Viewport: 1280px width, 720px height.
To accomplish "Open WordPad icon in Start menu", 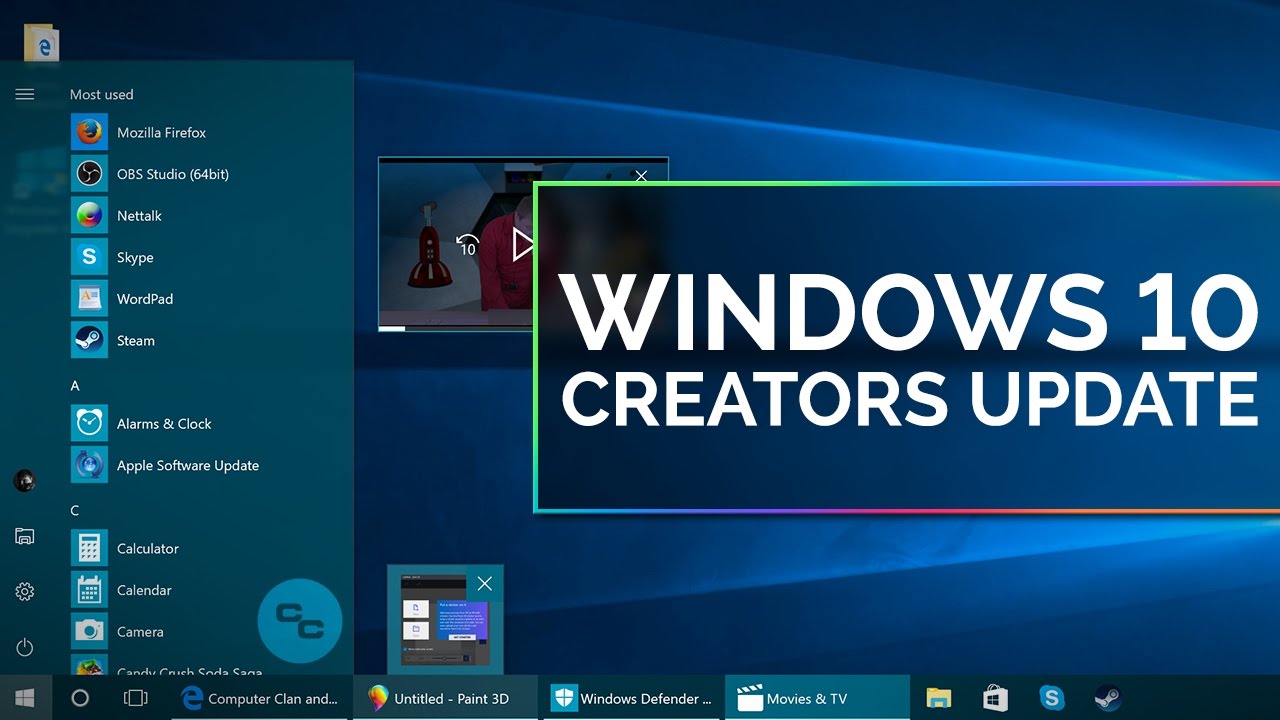I will (89, 299).
